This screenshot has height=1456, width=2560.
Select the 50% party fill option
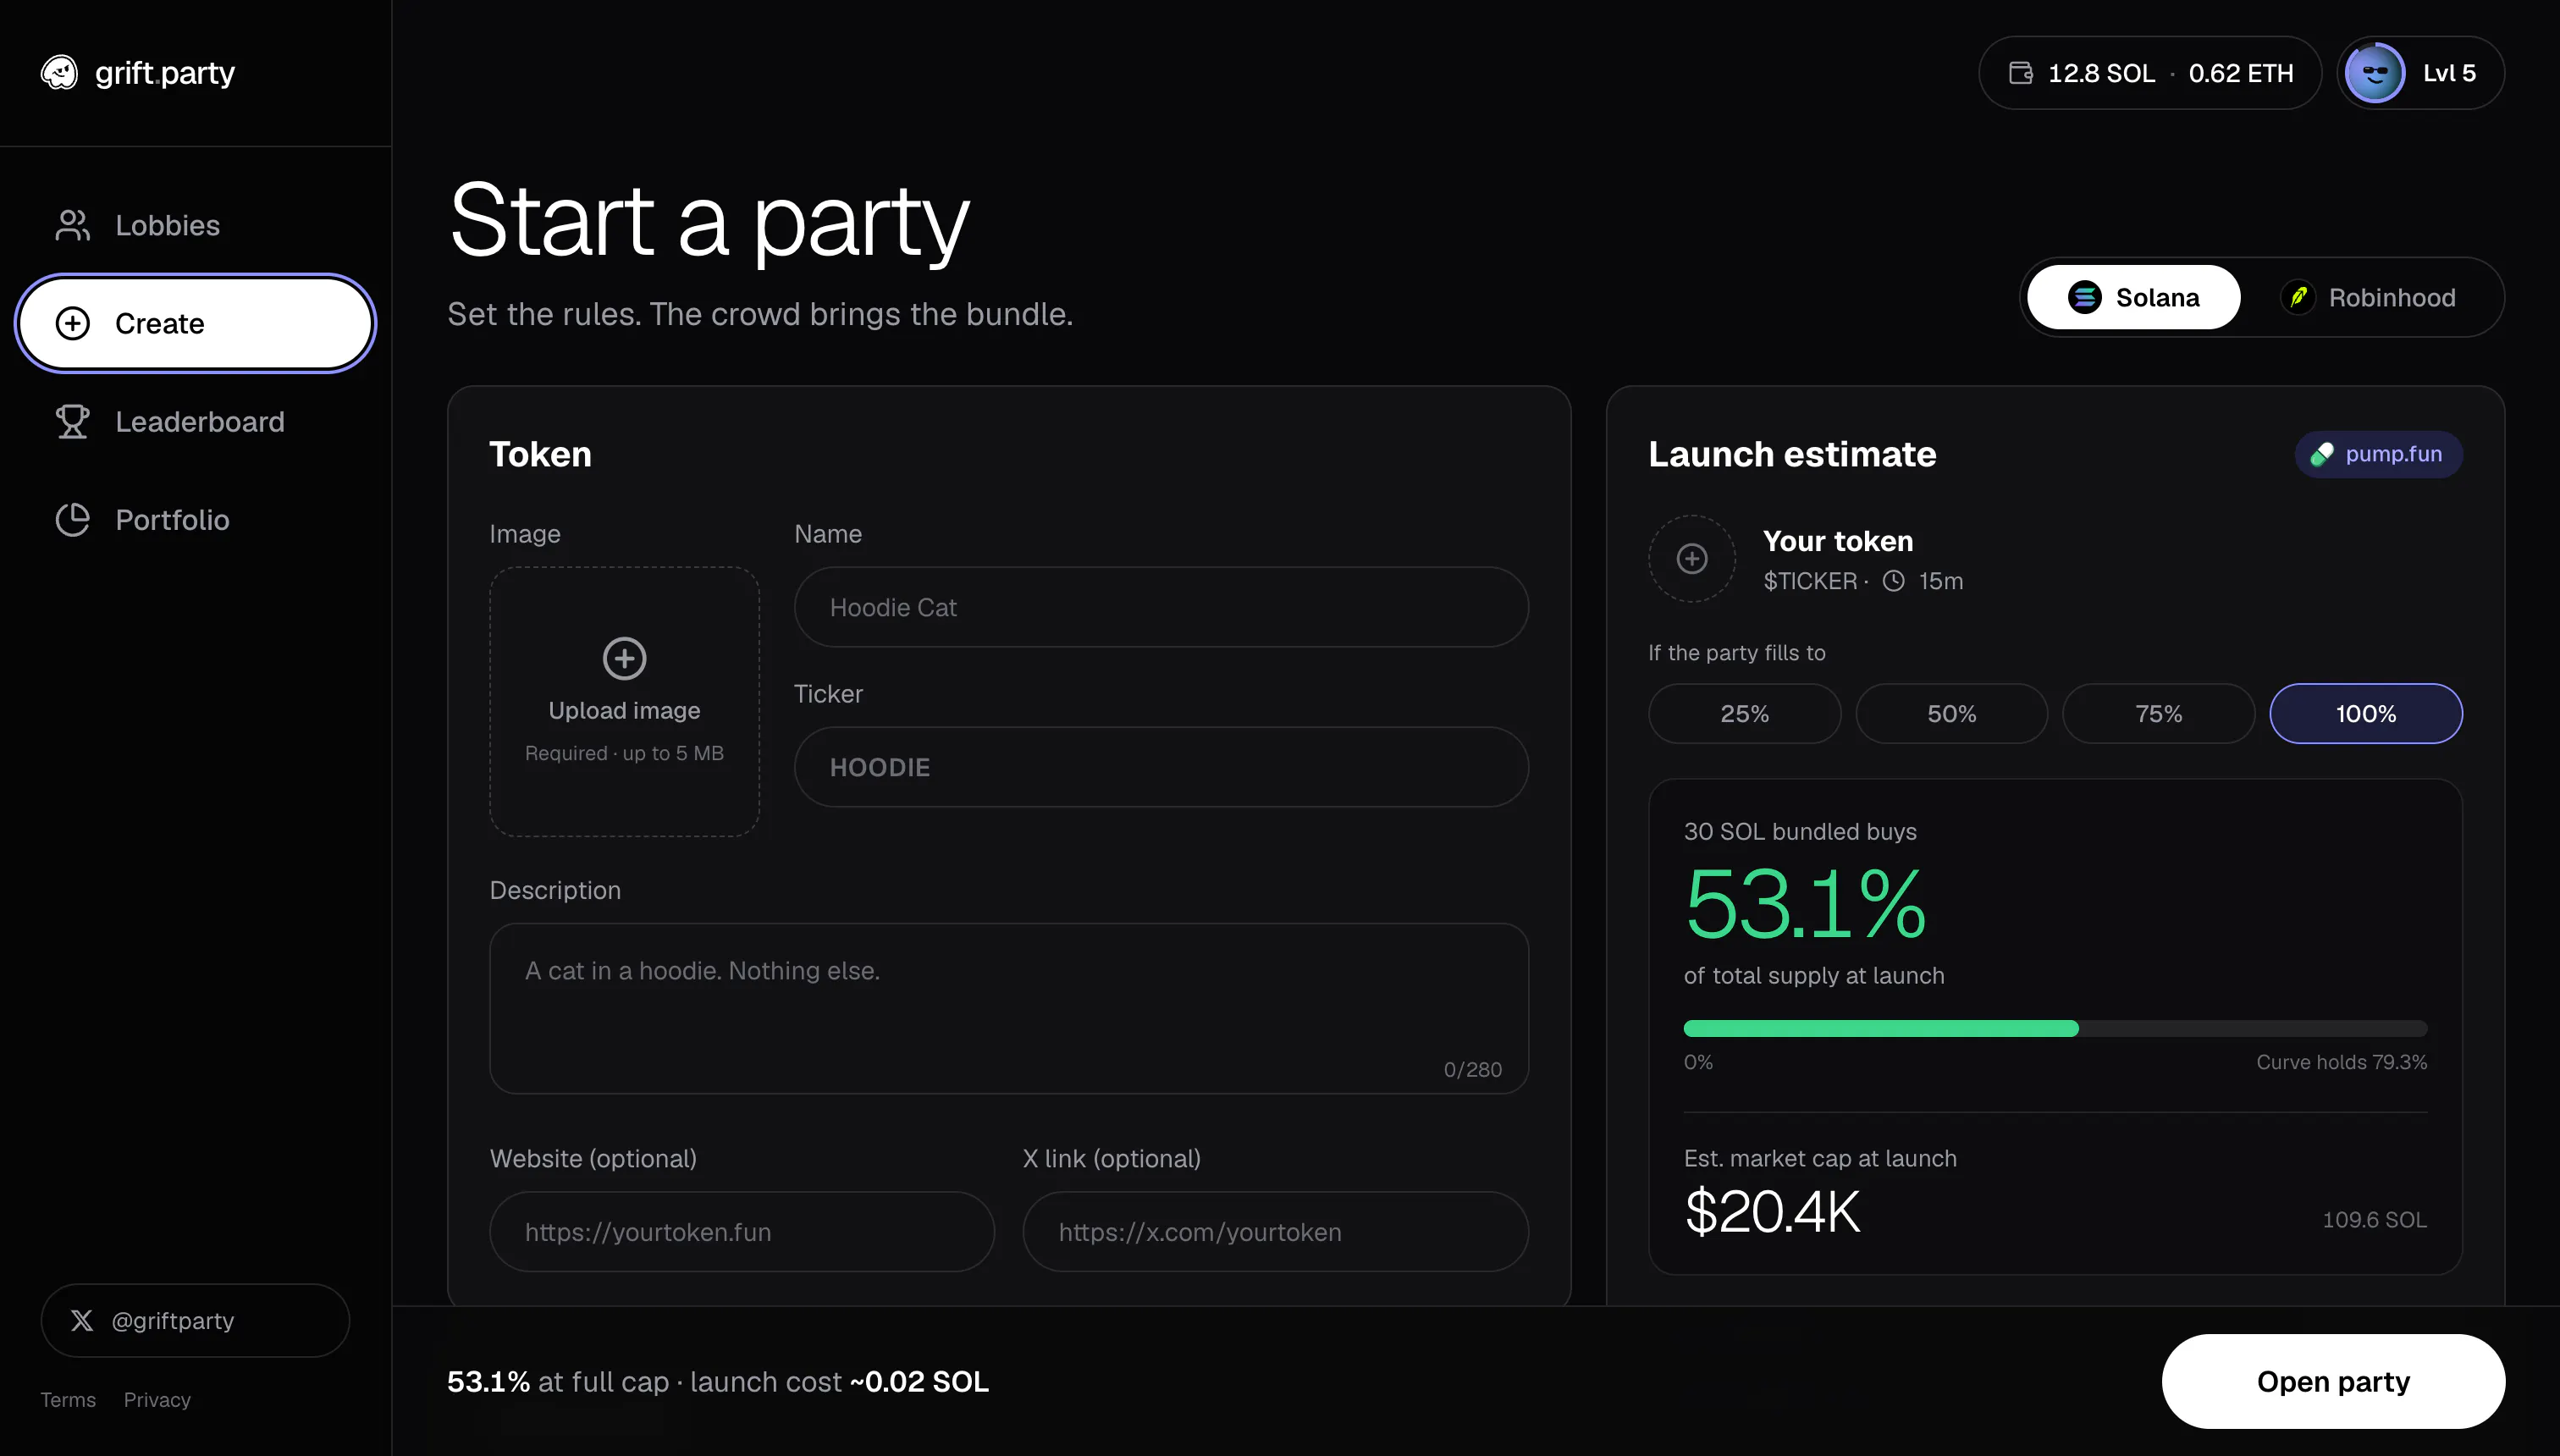(1951, 713)
